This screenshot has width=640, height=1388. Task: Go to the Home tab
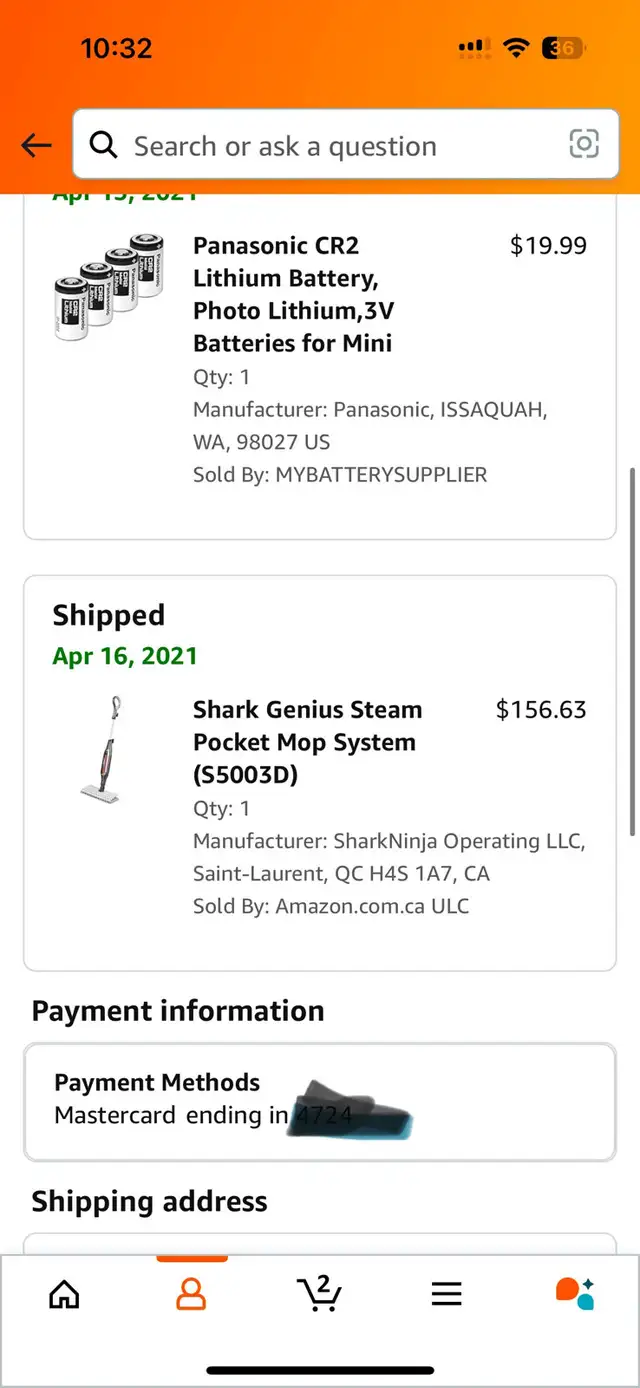(64, 1293)
